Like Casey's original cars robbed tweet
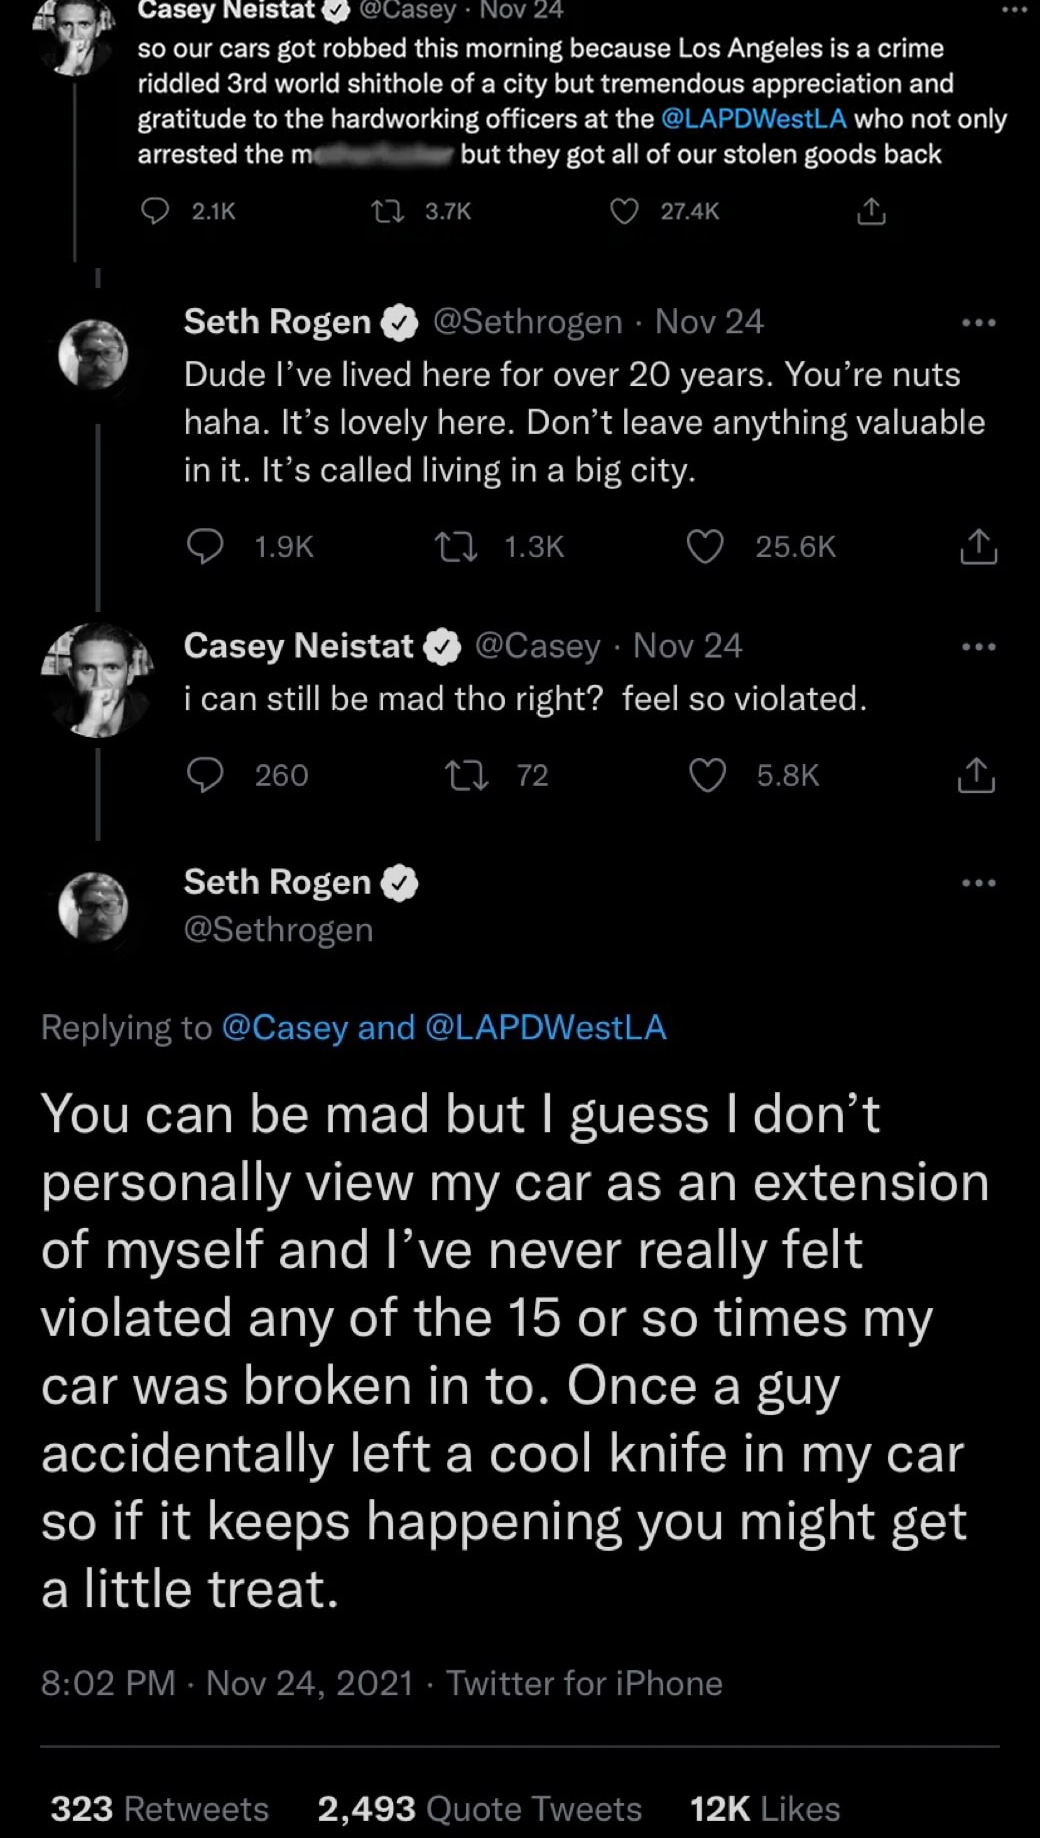Image resolution: width=1040 pixels, height=1838 pixels. 624,211
